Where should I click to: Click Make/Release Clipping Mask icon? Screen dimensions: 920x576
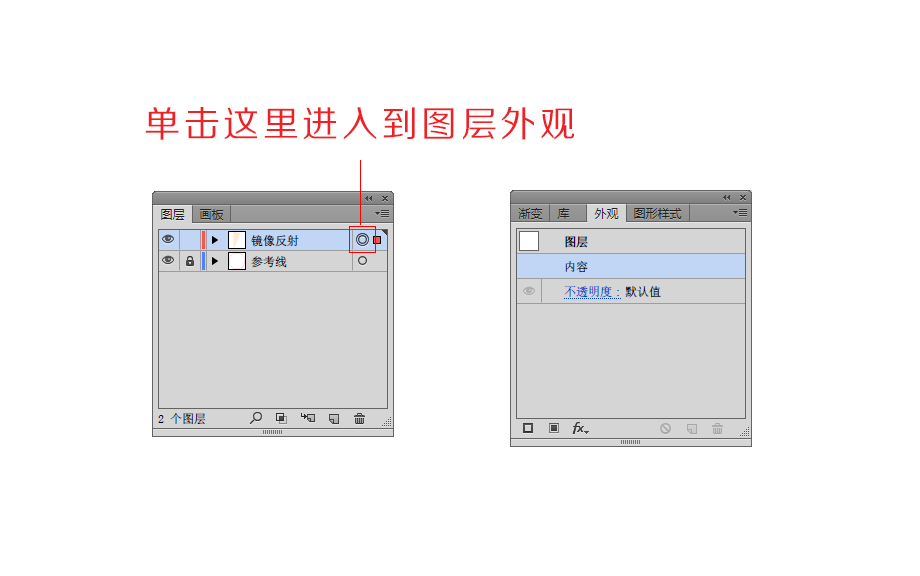281,418
